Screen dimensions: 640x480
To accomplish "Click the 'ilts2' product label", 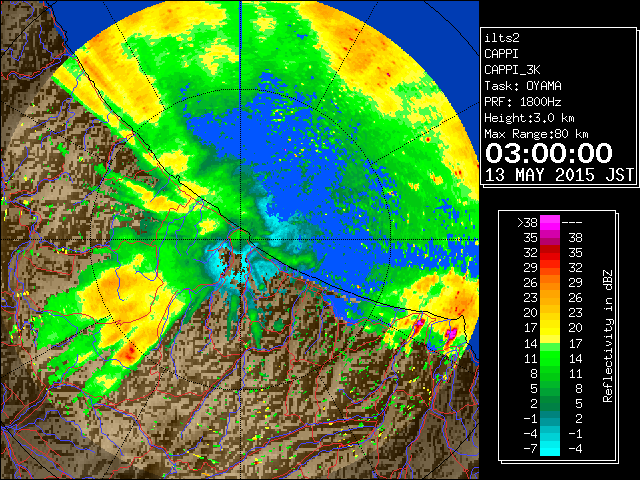I will [502, 38].
